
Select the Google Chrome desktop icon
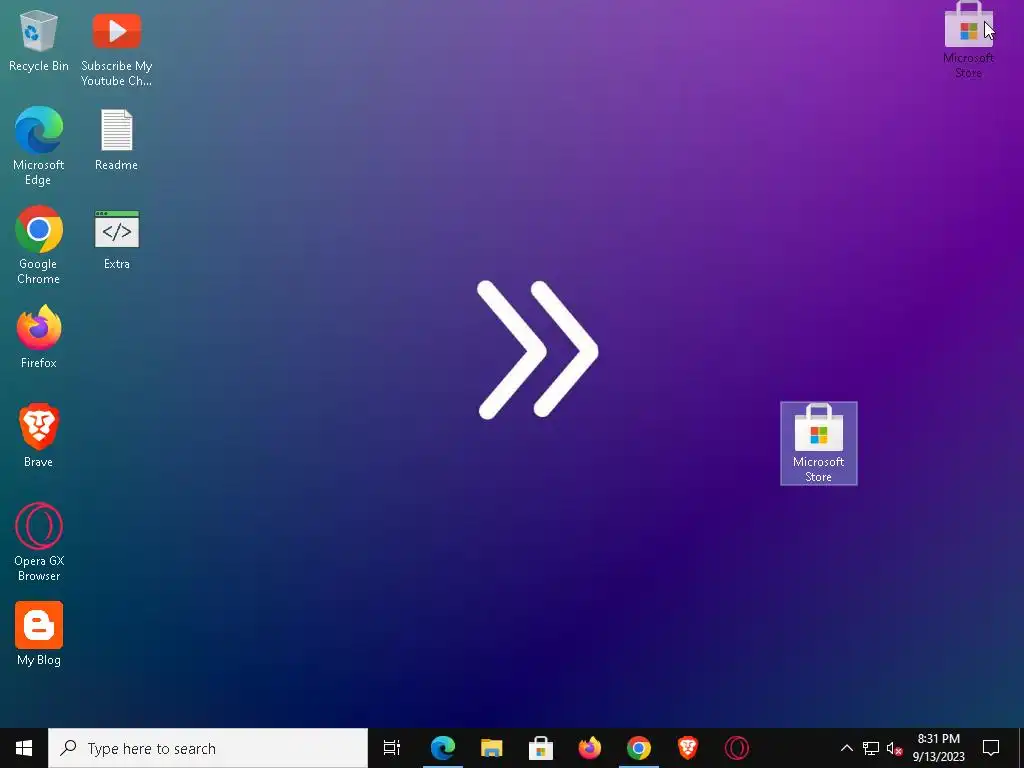(x=39, y=245)
